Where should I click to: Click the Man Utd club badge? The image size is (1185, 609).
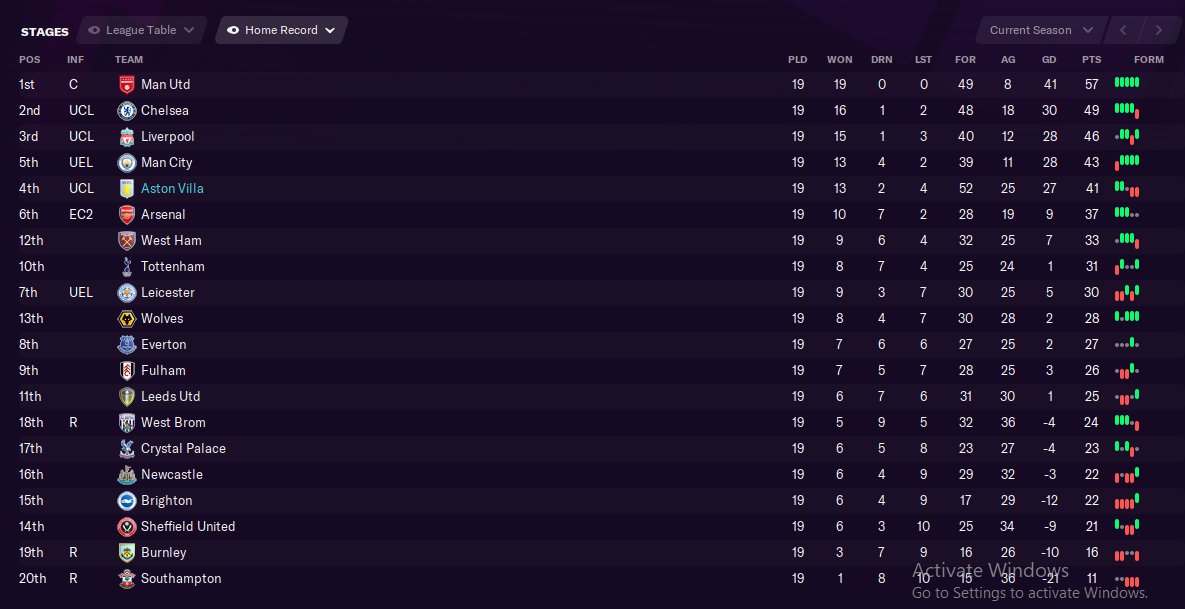127,85
